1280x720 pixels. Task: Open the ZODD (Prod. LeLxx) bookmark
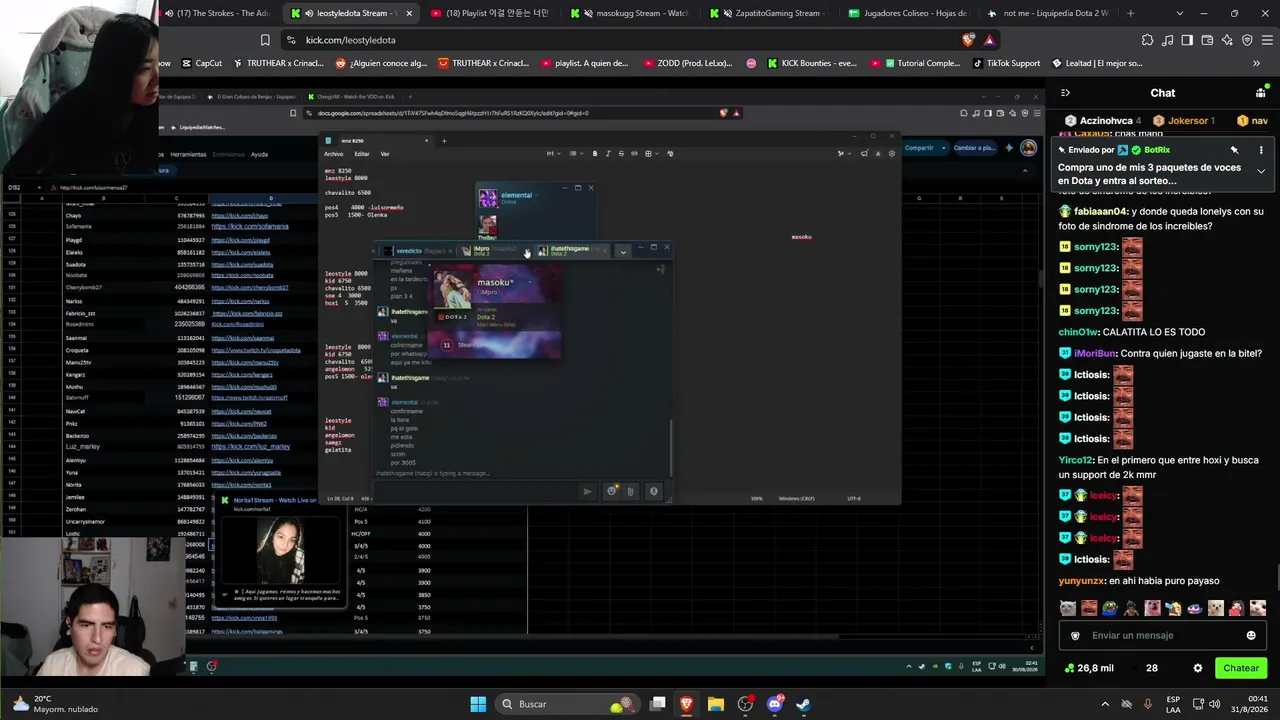687,63
